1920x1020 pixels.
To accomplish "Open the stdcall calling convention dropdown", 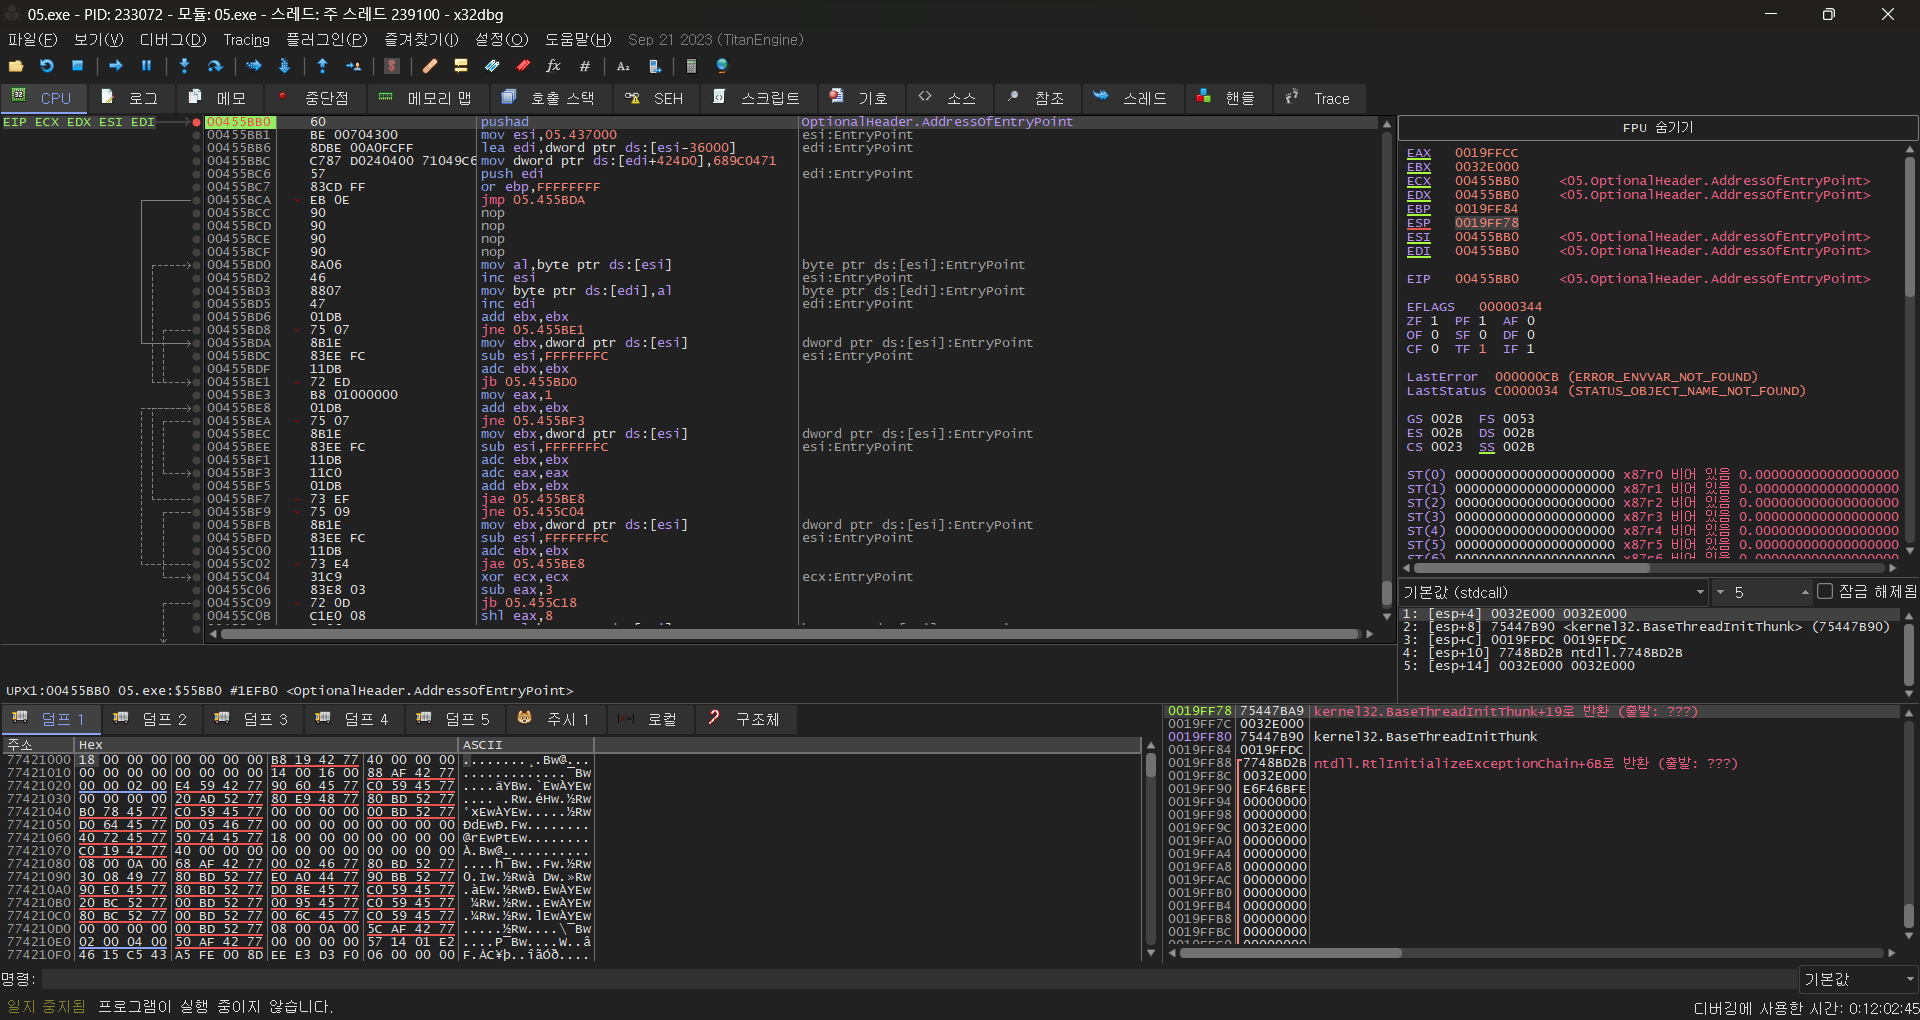I will click(x=1700, y=592).
